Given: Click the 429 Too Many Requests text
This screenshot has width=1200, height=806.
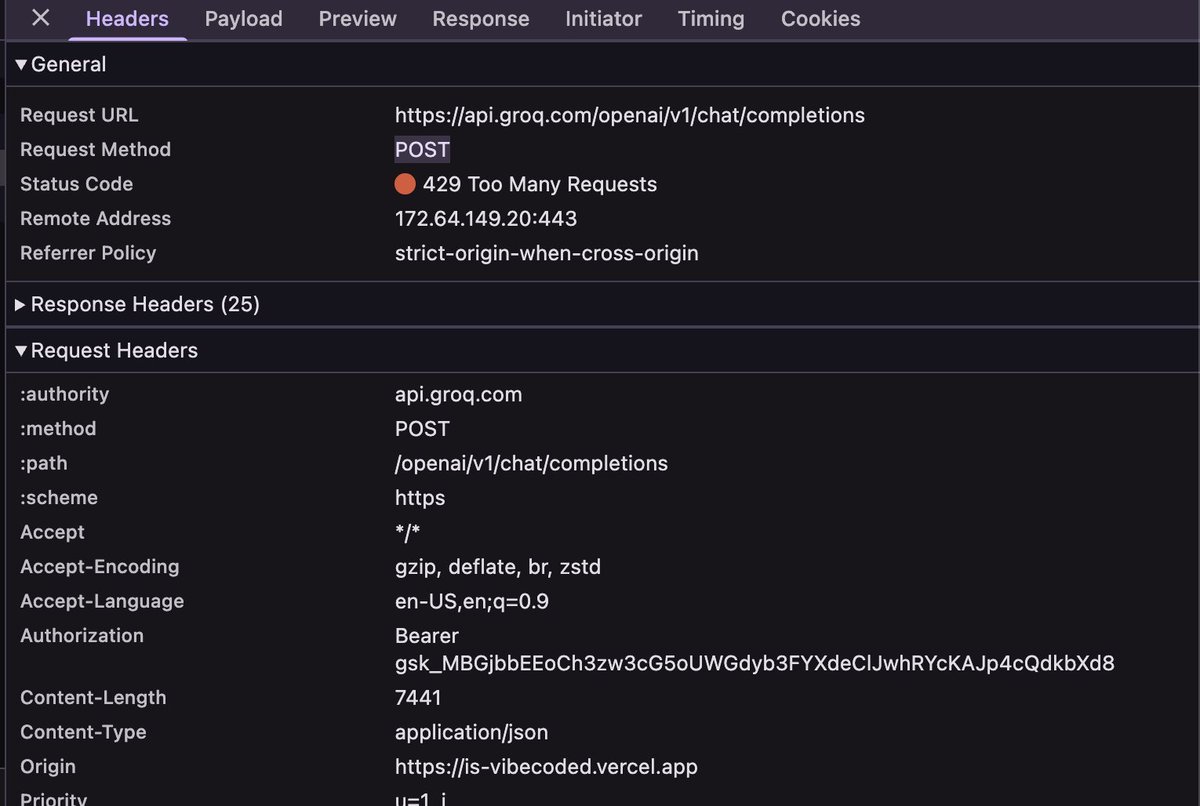Looking at the screenshot, I should coord(540,184).
